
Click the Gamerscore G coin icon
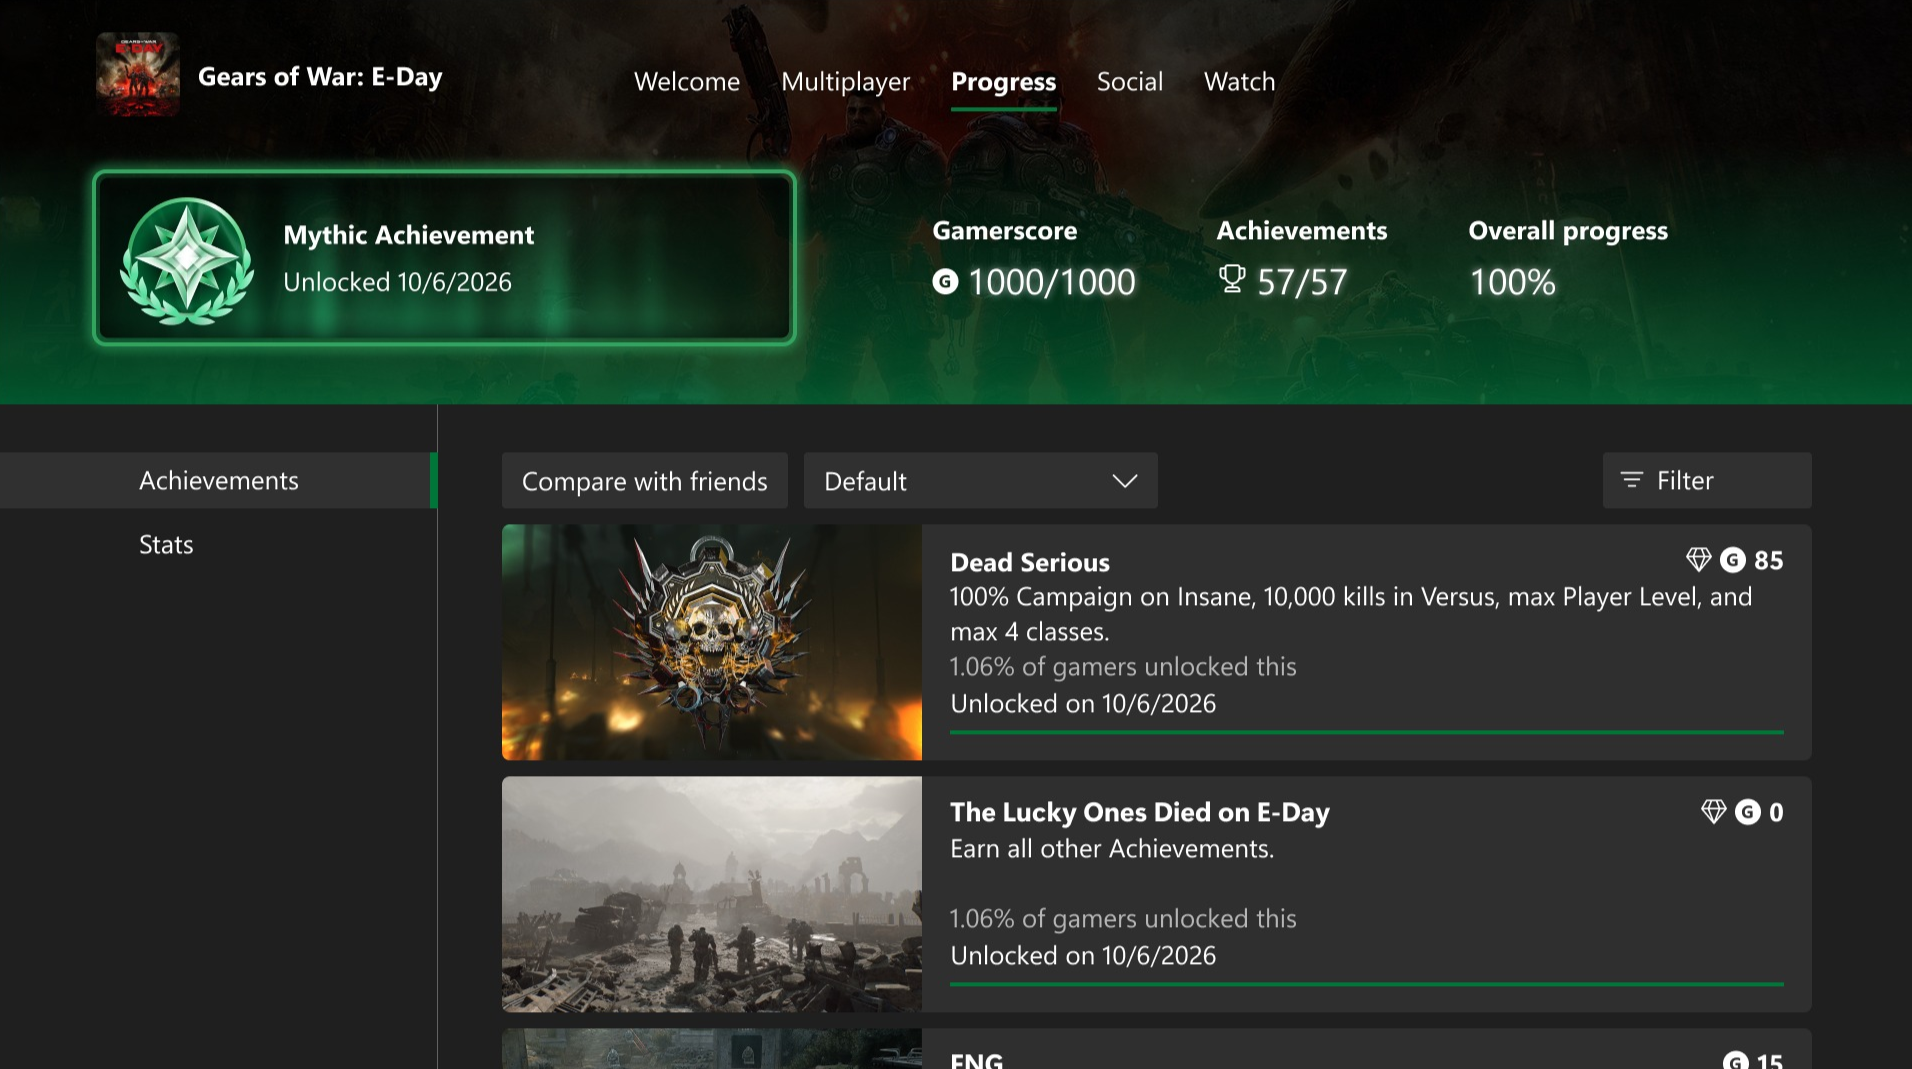(x=945, y=282)
